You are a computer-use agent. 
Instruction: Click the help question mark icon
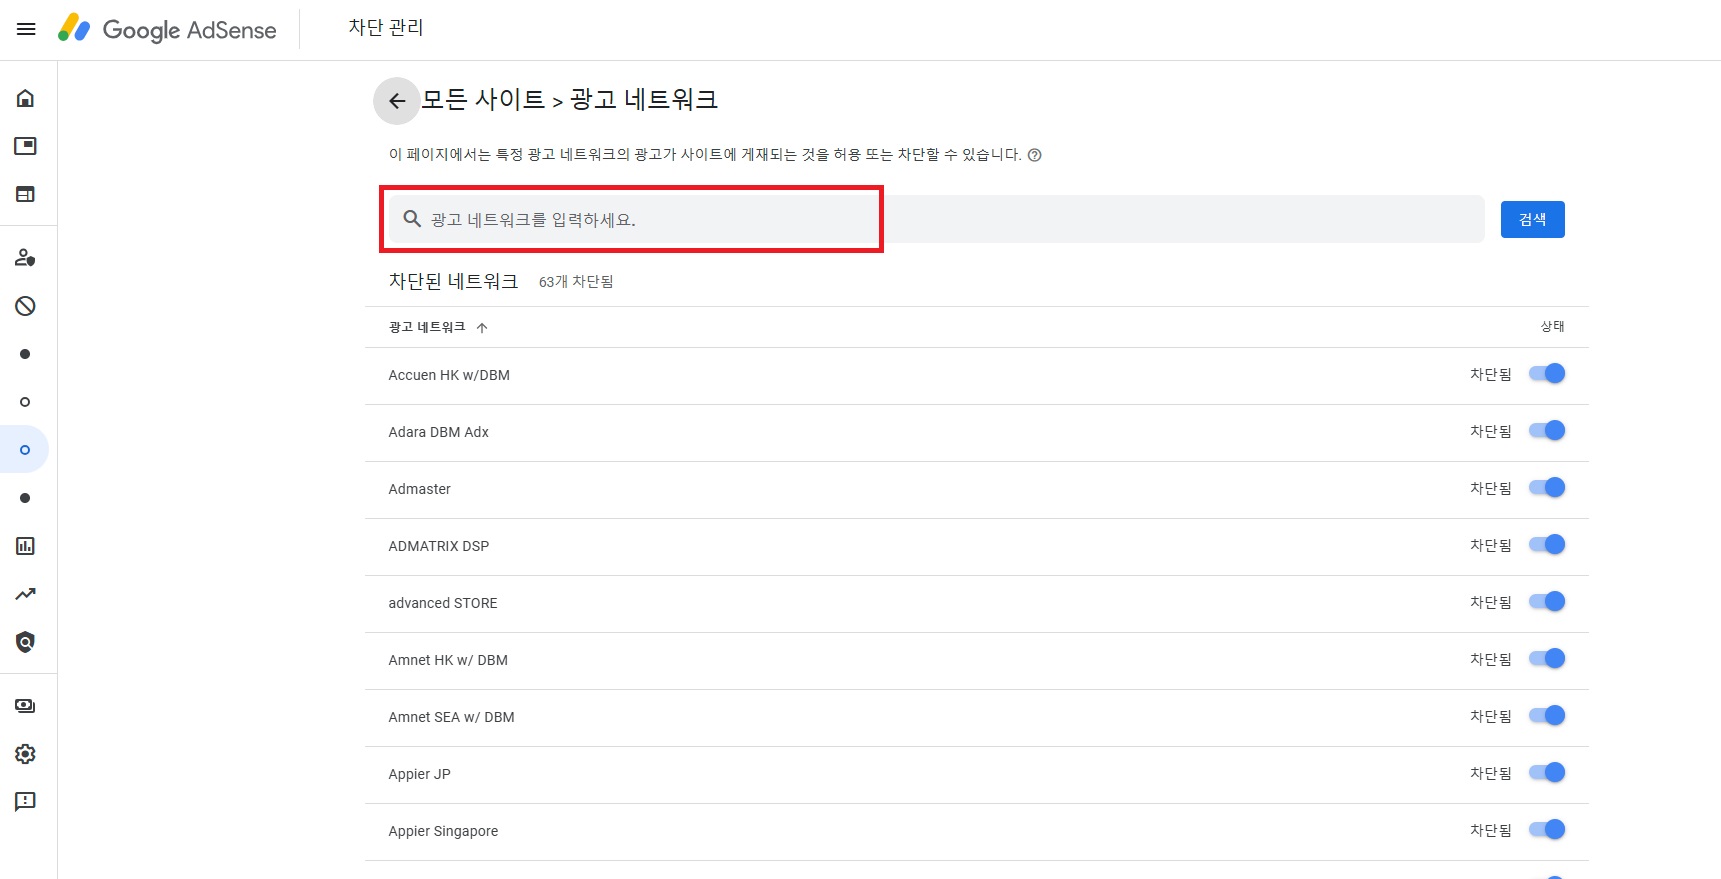1035,155
